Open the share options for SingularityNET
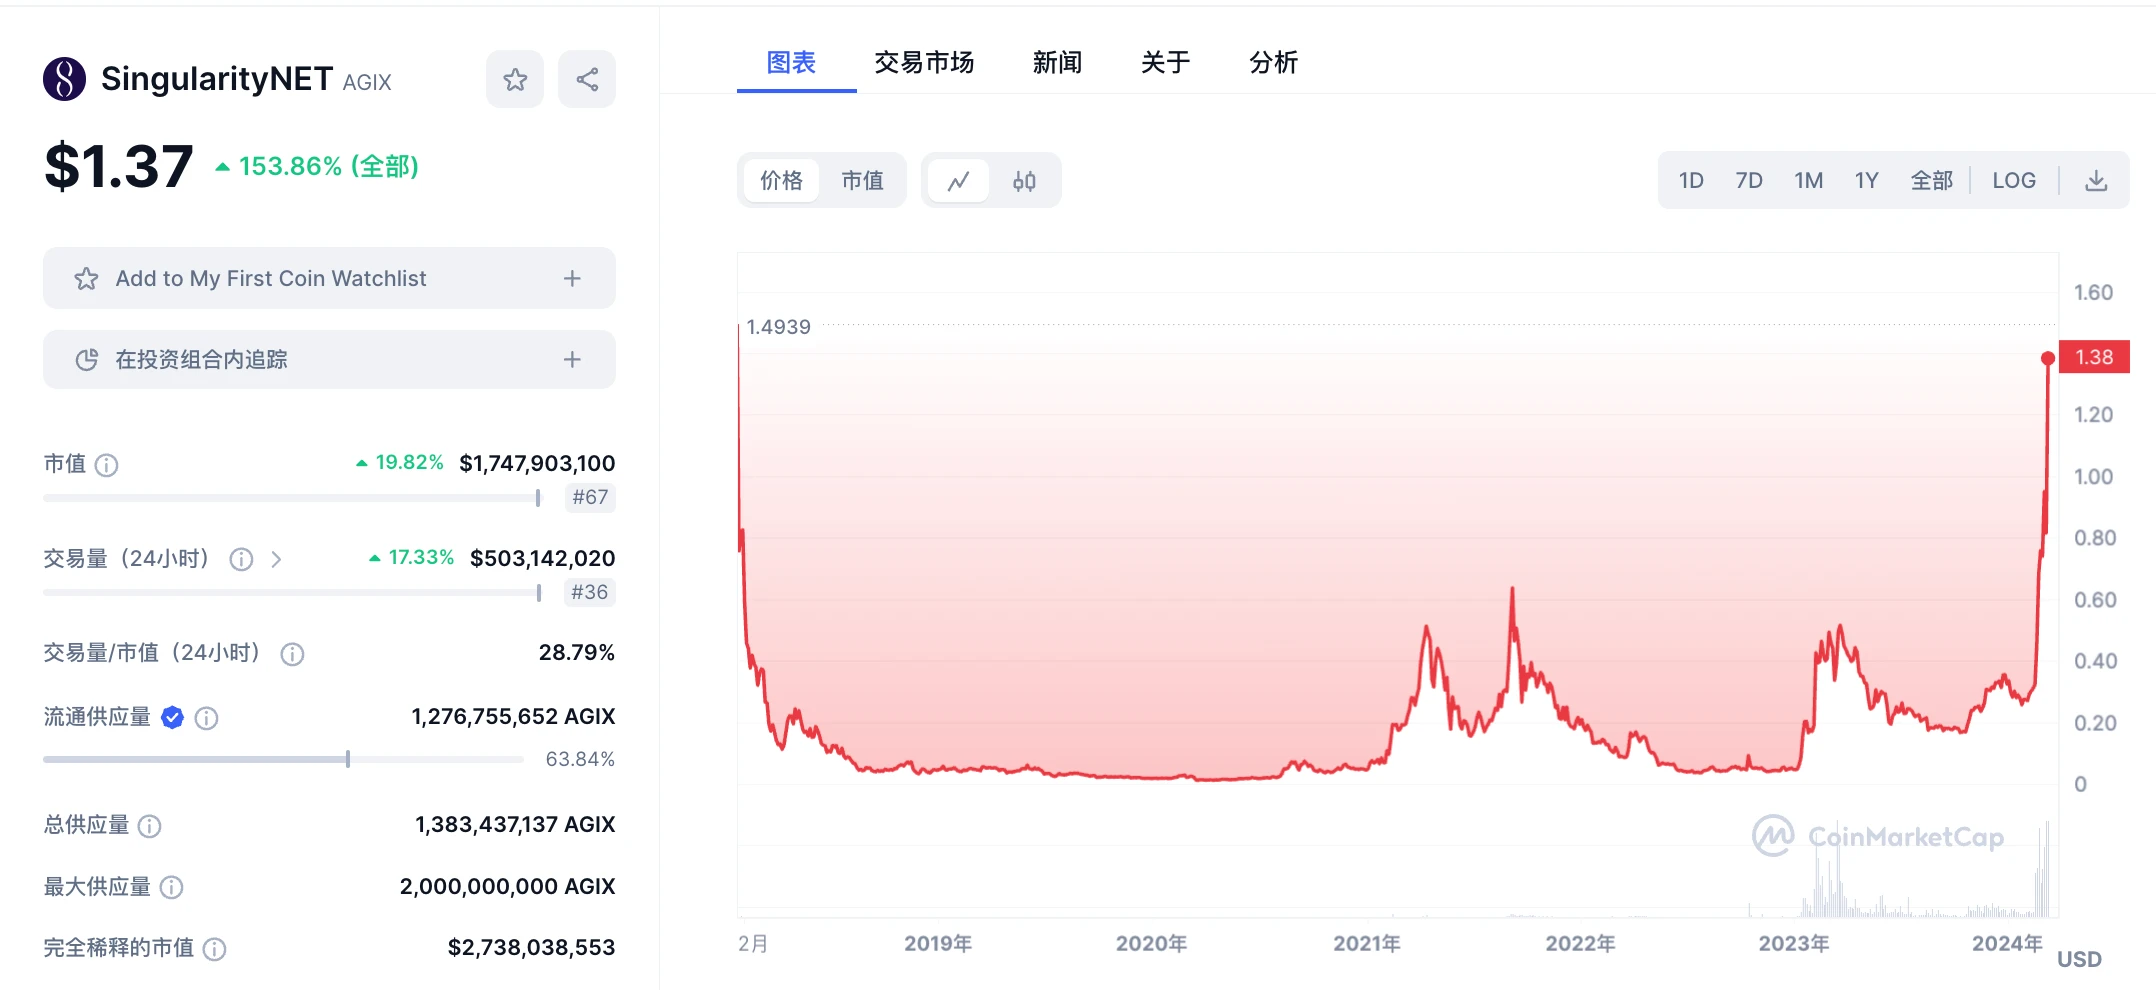This screenshot has height=990, width=2156. (x=587, y=78)
